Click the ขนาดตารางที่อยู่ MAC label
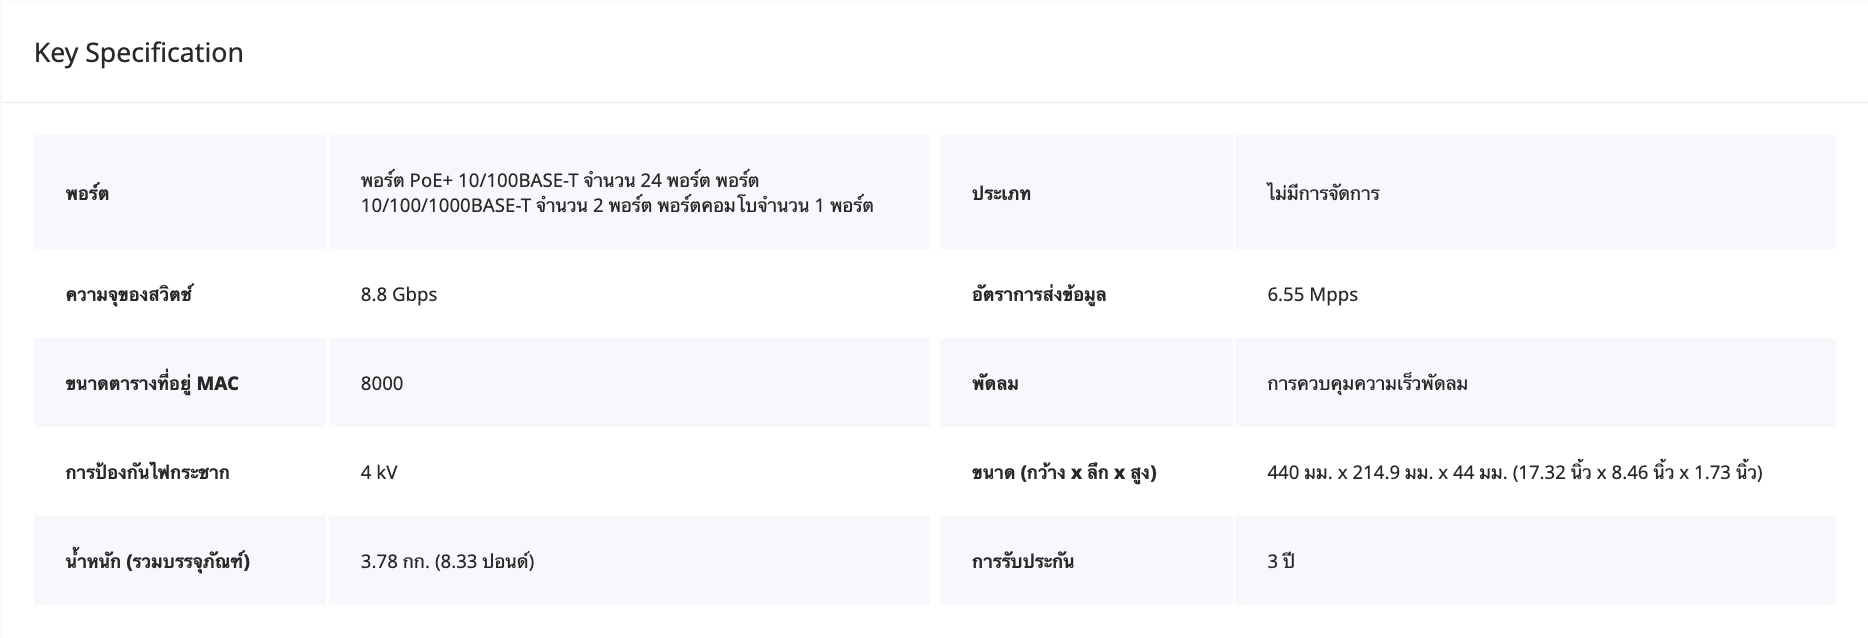This screenshot has width=1868, height=638. point(152,383)
